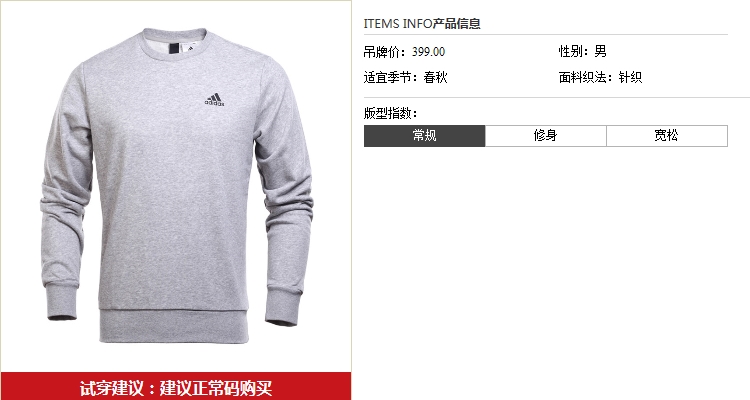
Task: Click the 针织 fabric value
Action: [x=630, y=77]
